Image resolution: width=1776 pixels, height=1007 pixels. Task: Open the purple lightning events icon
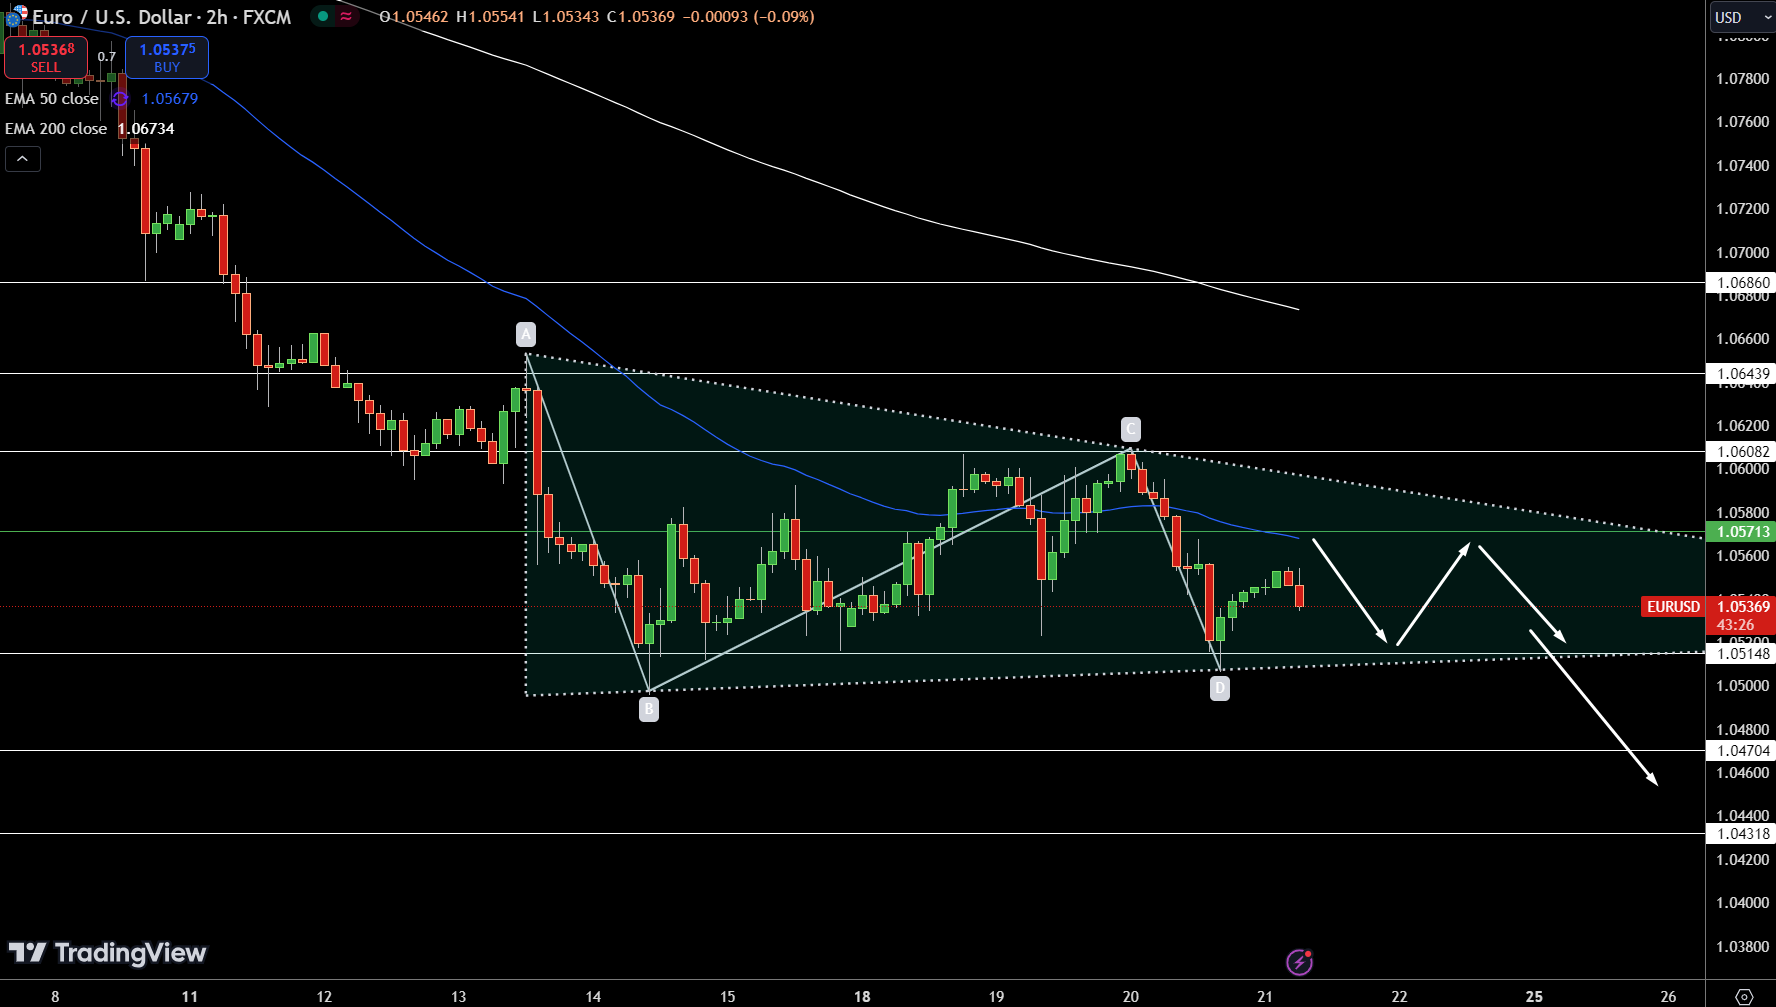pos(1299,962)
